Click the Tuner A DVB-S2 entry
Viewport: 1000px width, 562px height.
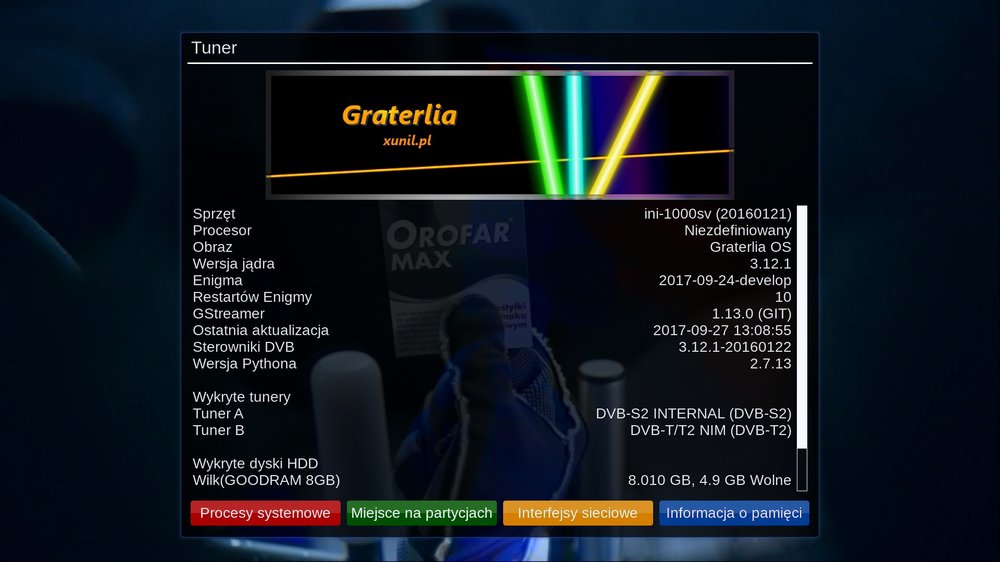492,413
